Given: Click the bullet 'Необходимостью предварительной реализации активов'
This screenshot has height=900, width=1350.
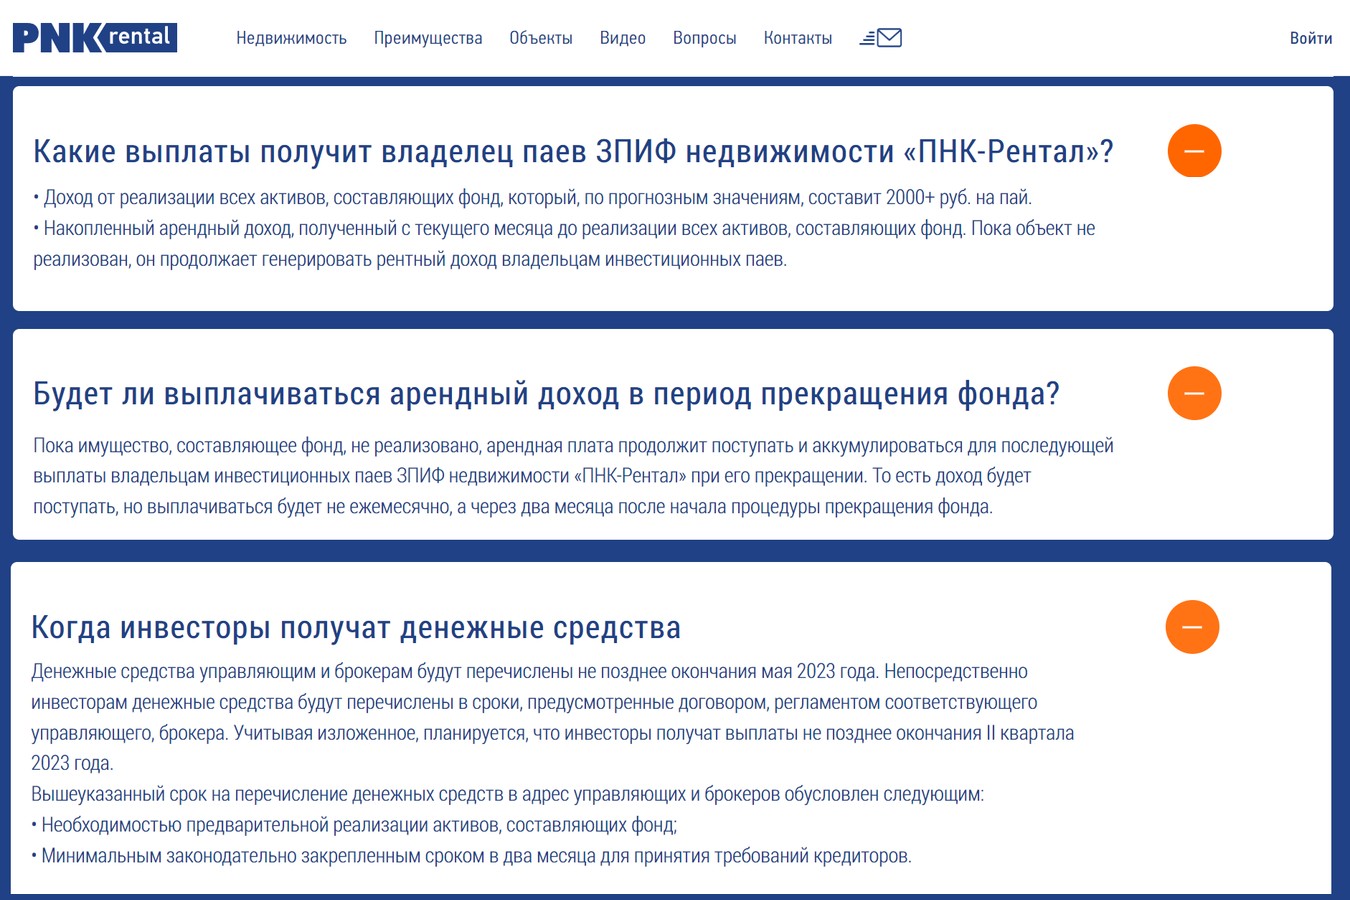Looking at the screenshot, I should pos(354,826).
